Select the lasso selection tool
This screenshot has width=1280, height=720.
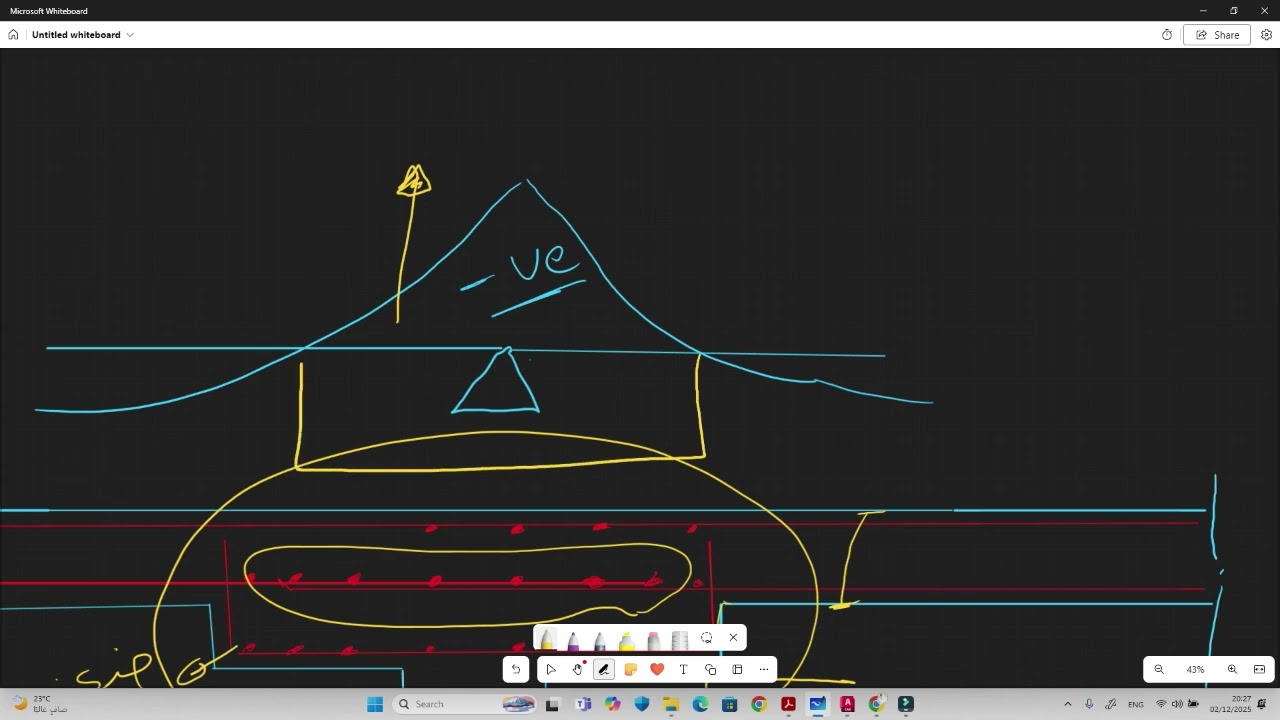click(x=707, y=638)
